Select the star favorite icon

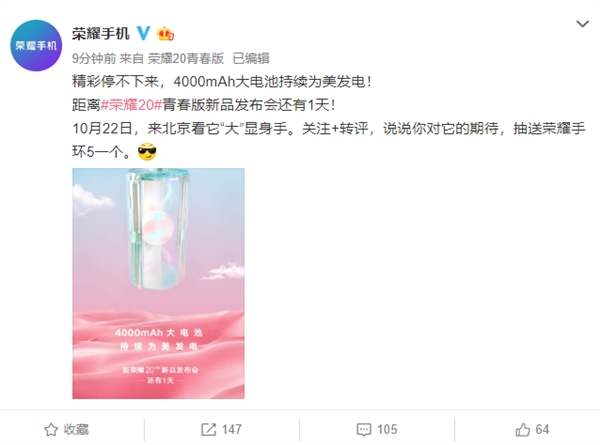51,430
